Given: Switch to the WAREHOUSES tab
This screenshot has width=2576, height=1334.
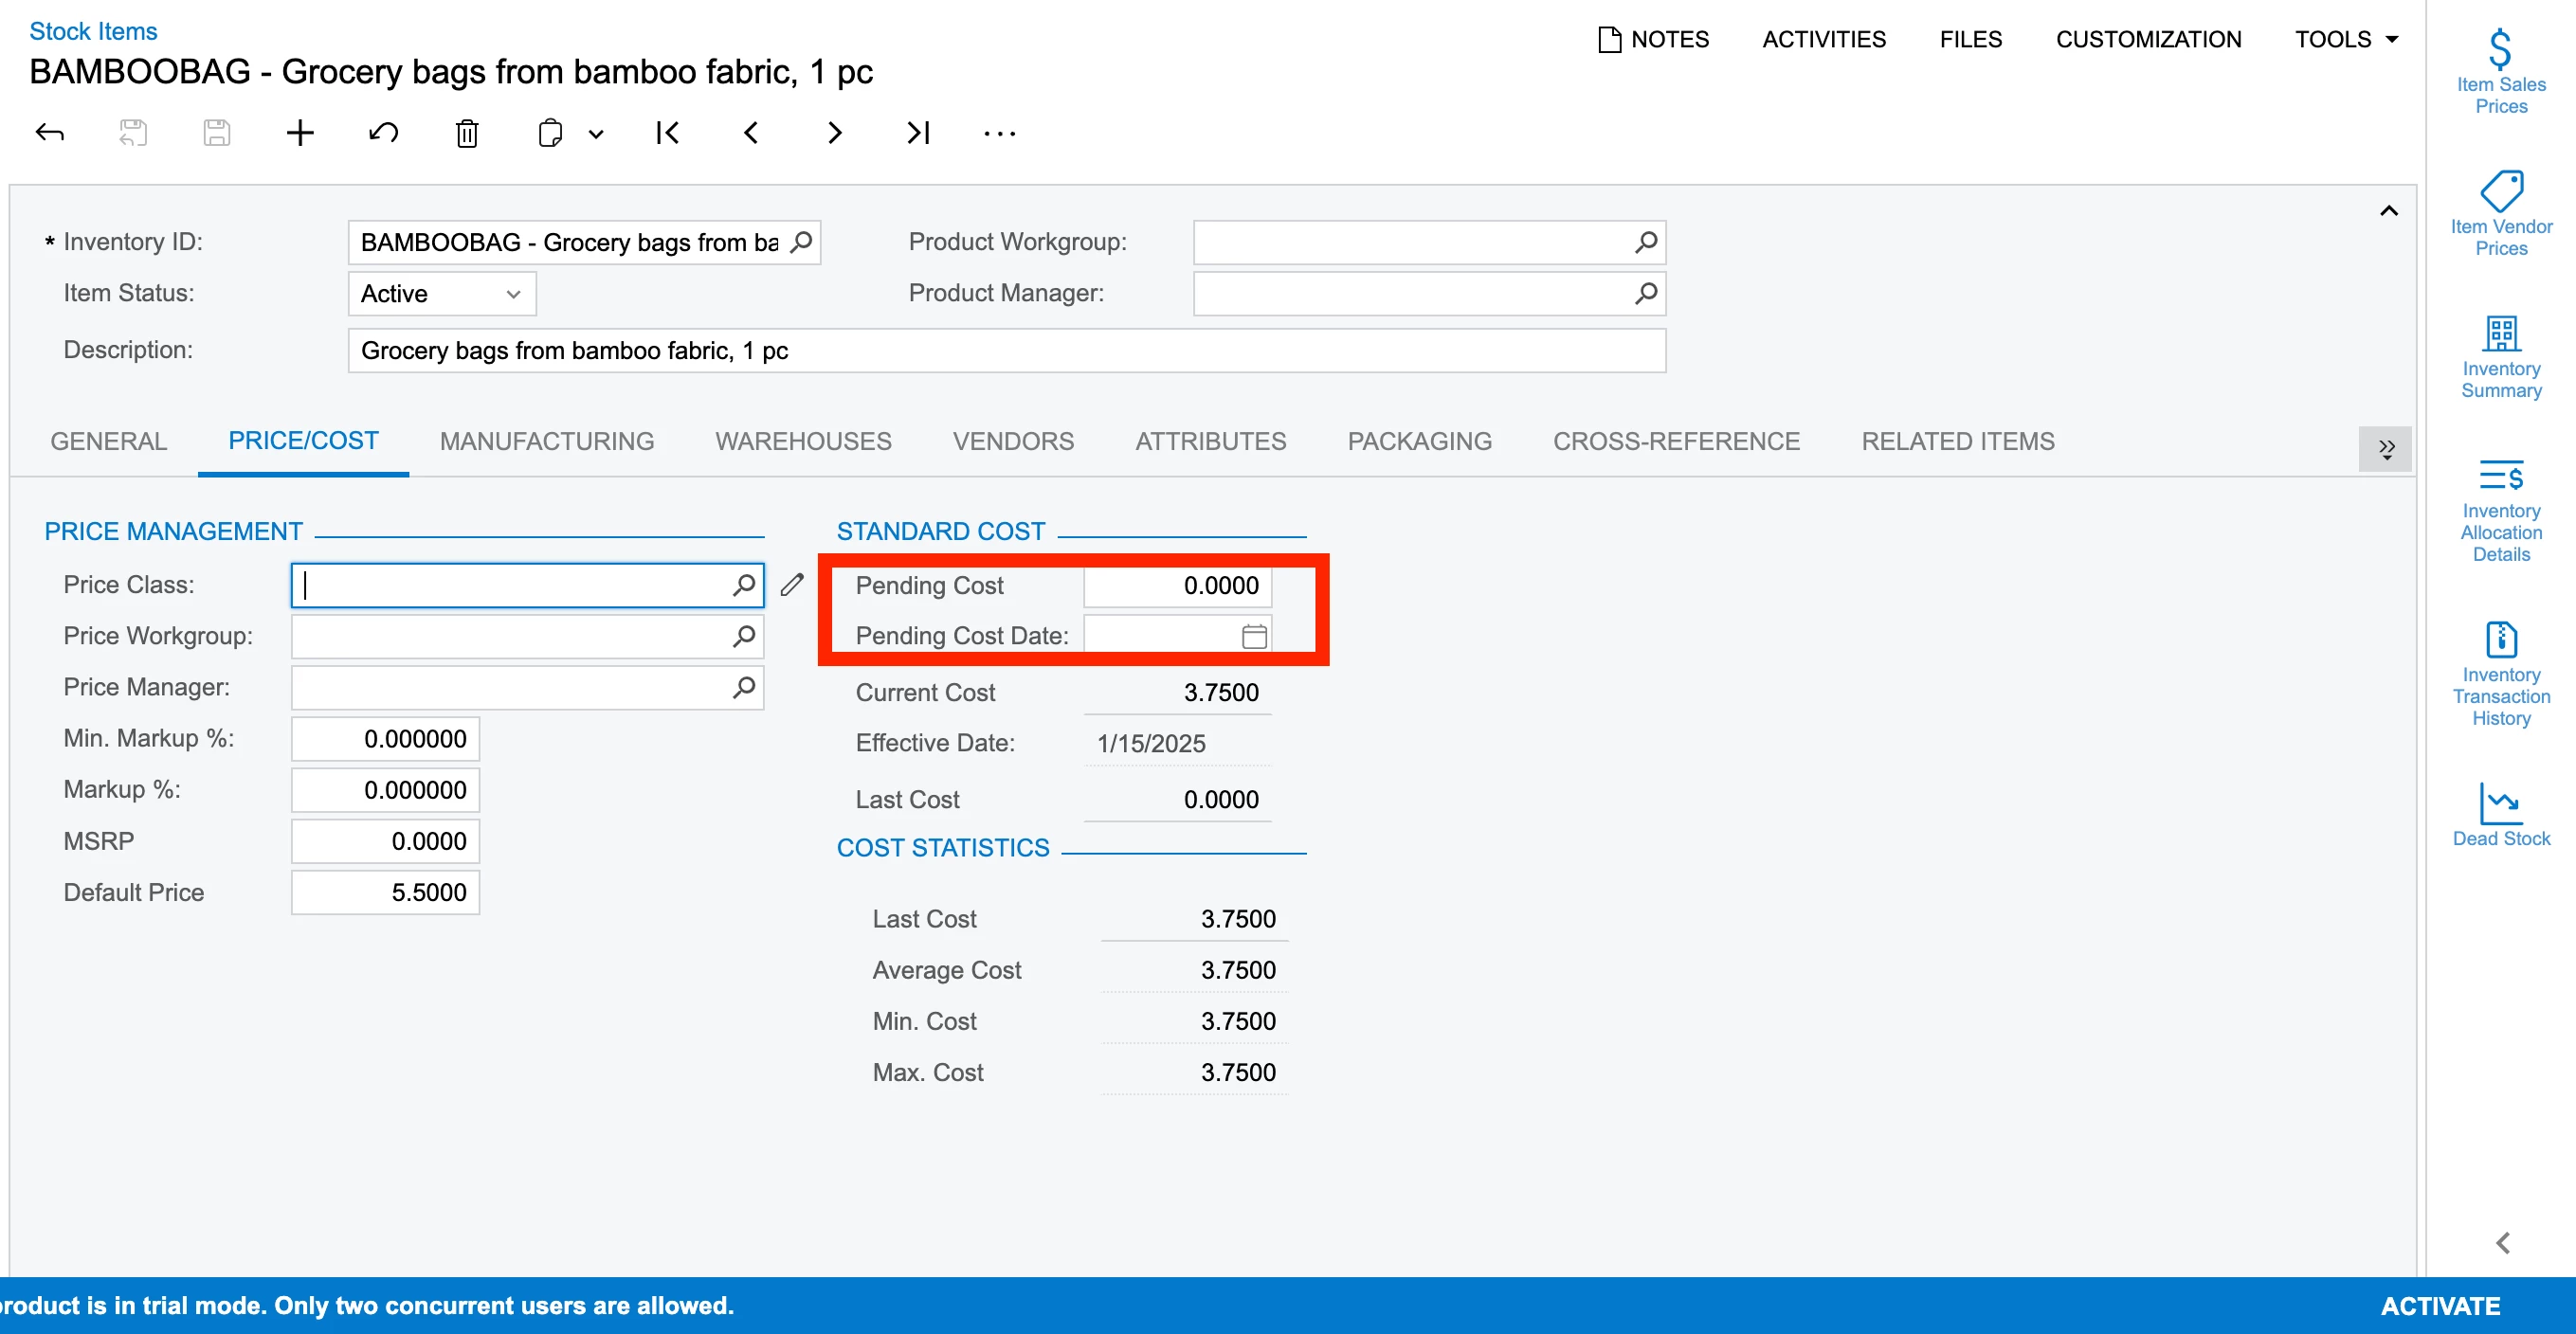Looking at the screenshot, I should coord(803,441).
